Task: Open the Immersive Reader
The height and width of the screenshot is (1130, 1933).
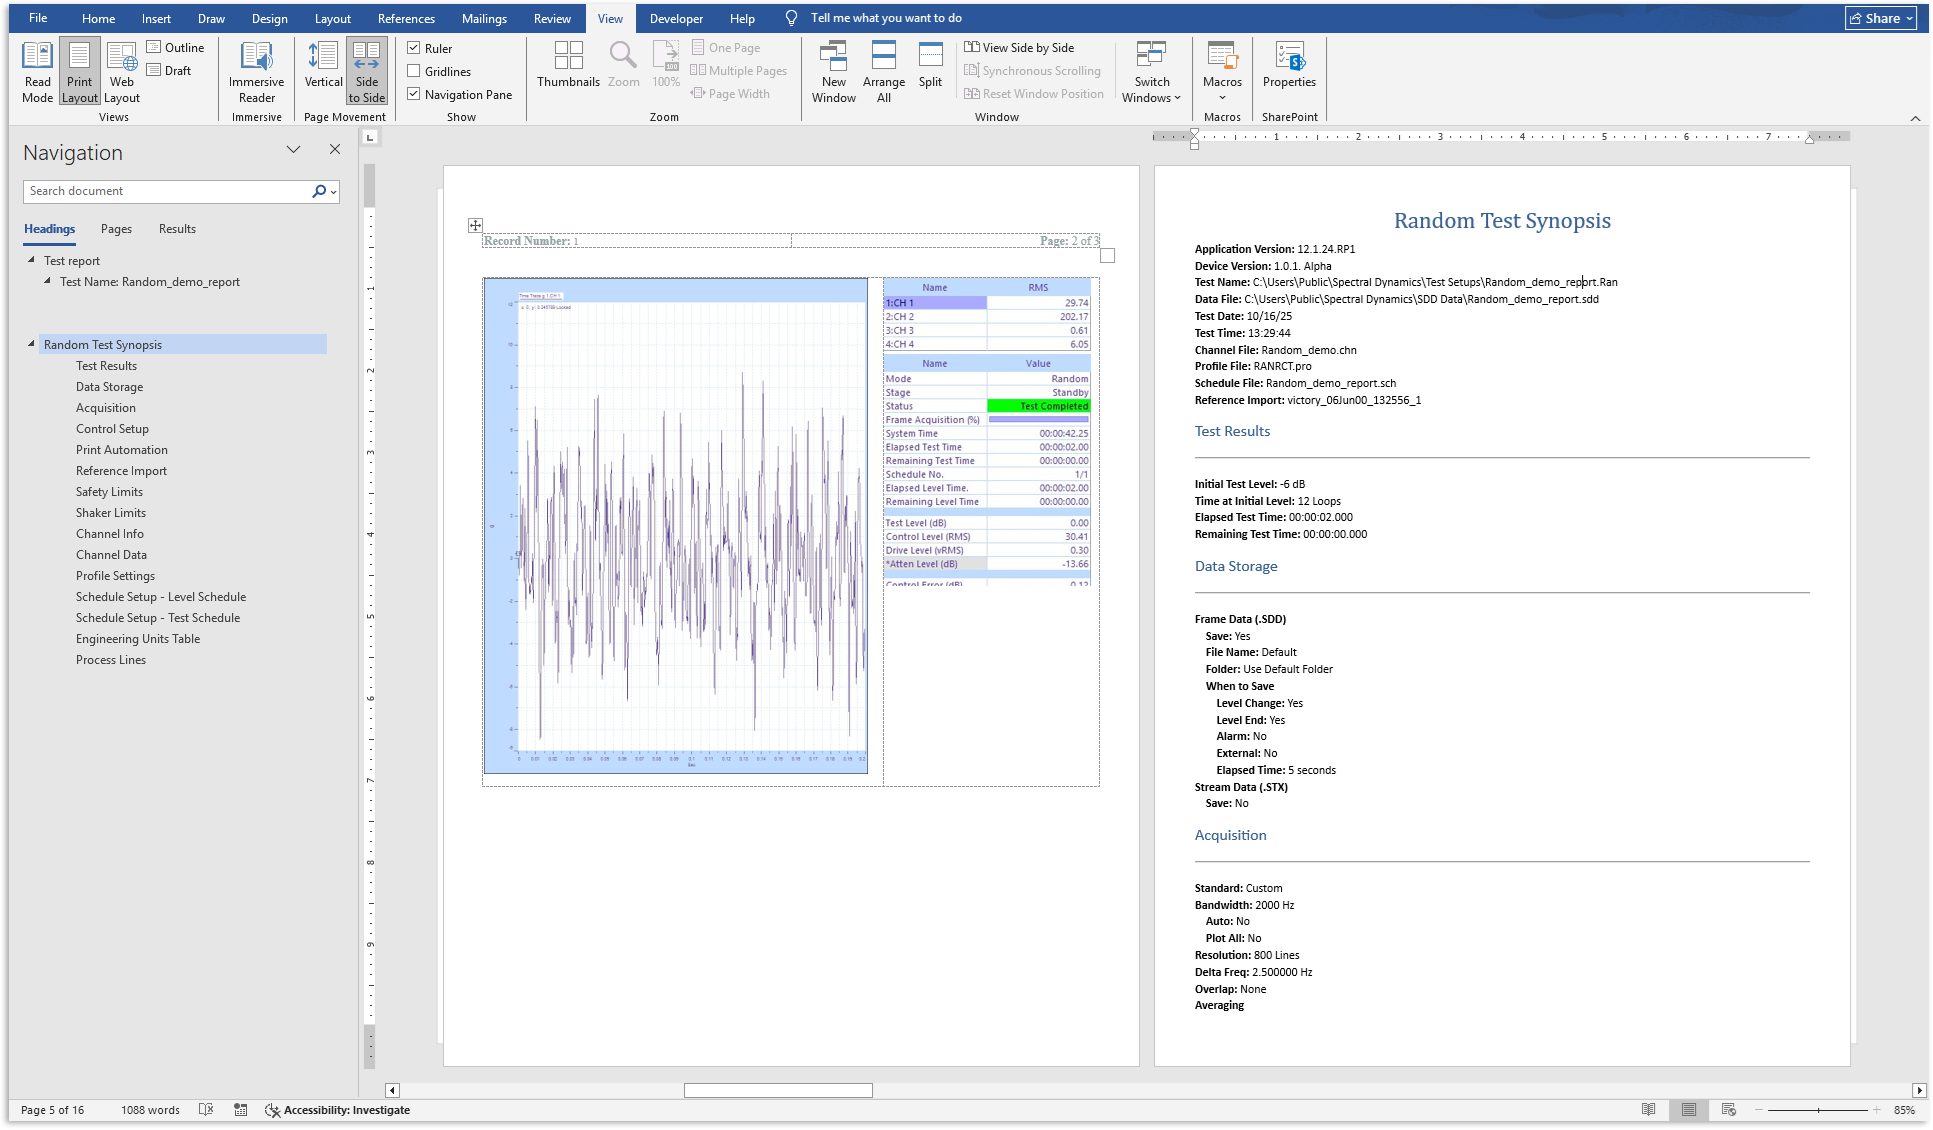Action: coord(256,70)
